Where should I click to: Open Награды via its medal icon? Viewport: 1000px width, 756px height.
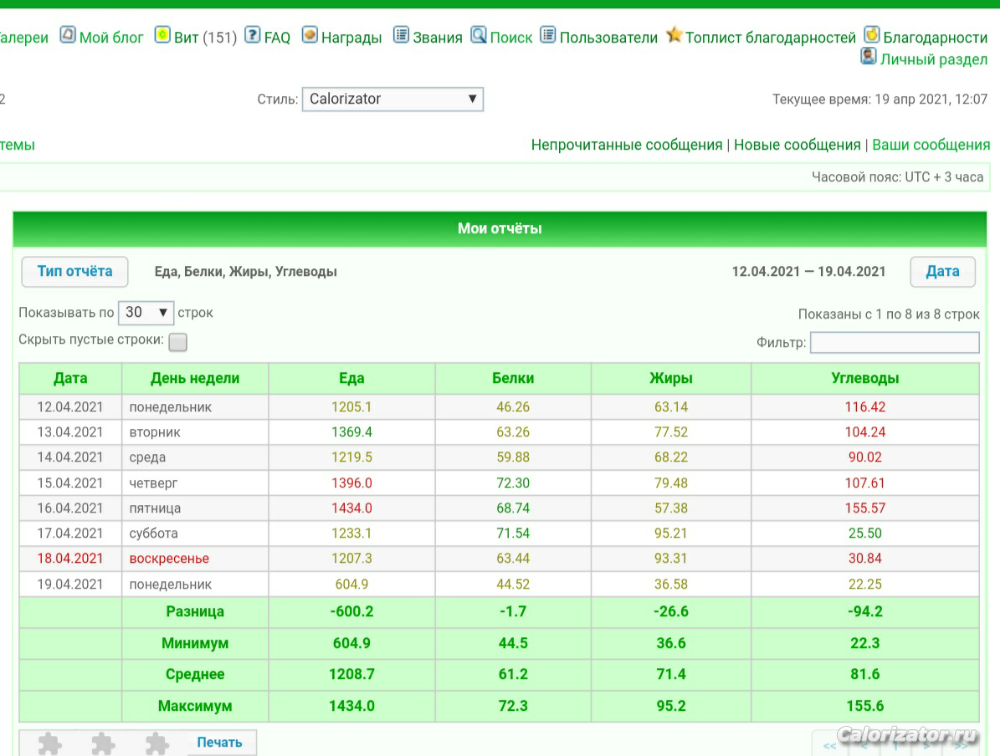click(x=309, y=35)
